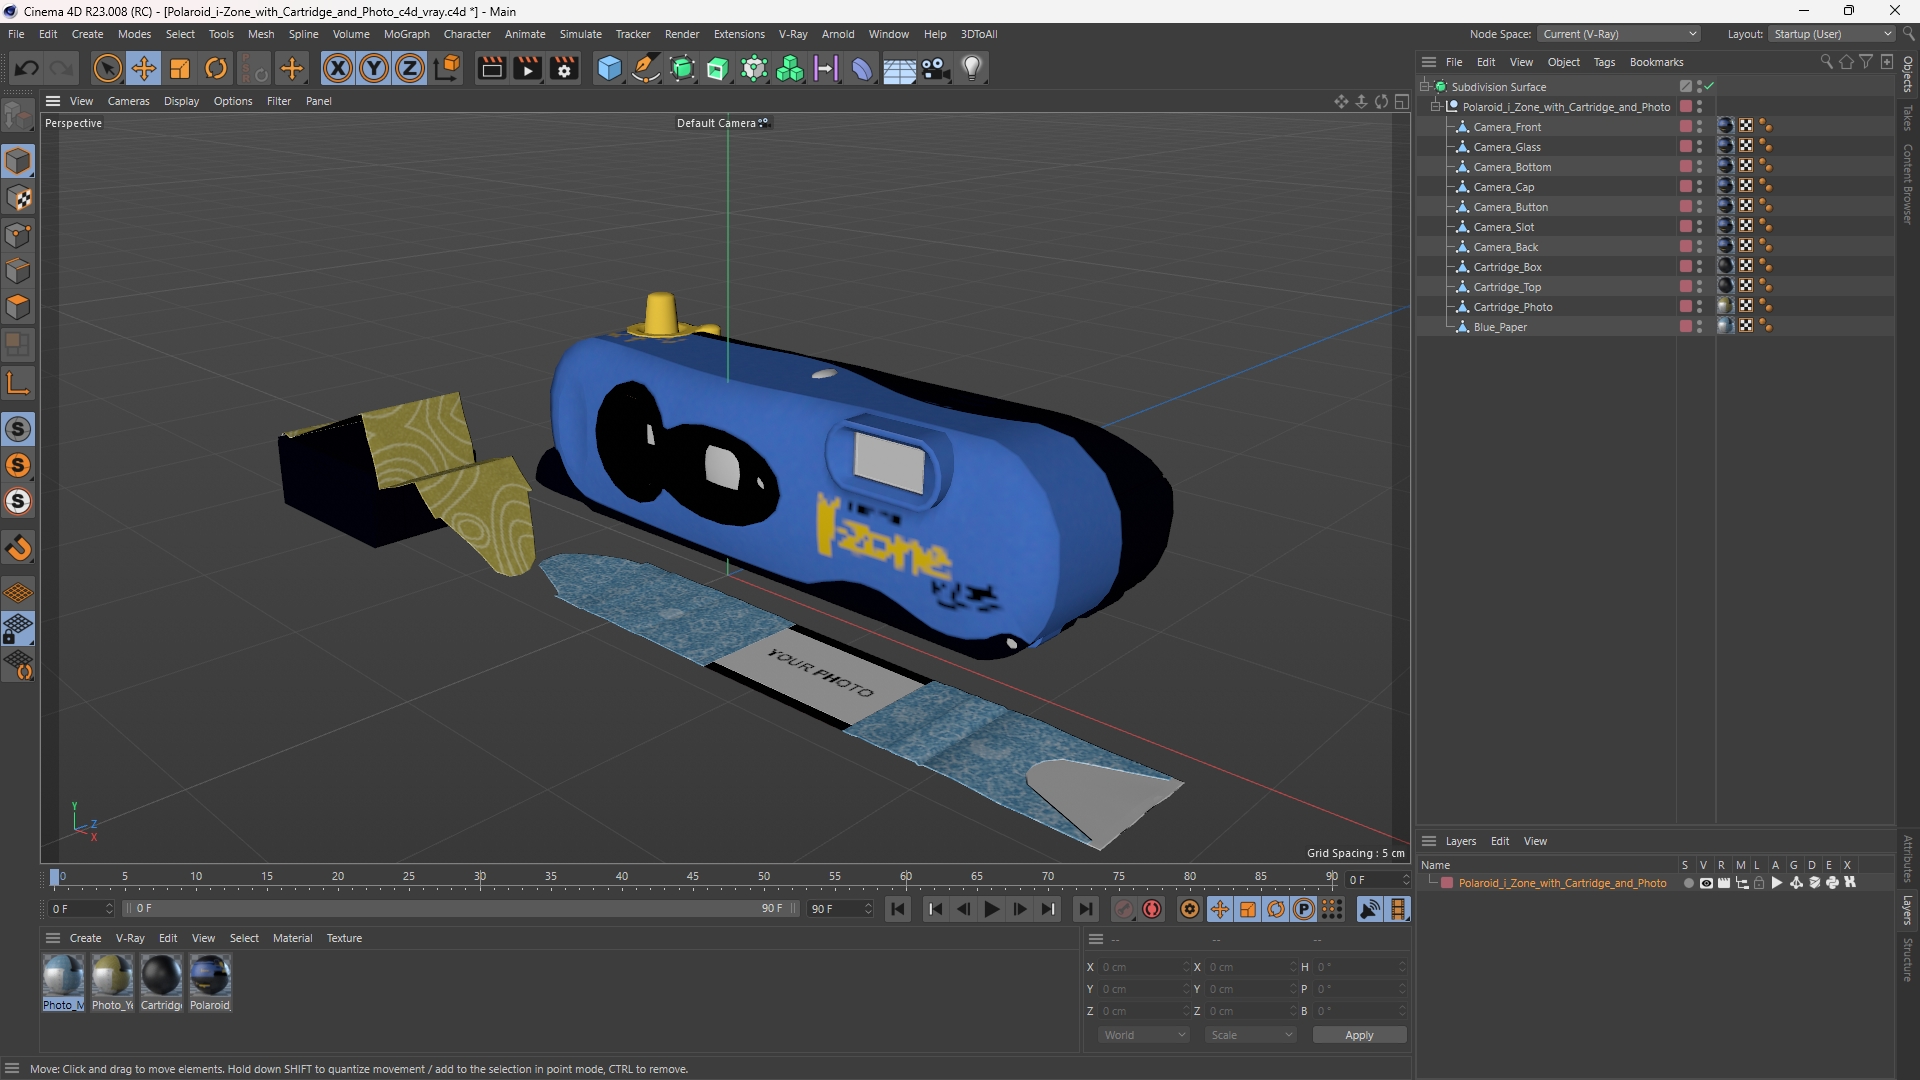Activate the Scale tool
The width and height of the screenshot is (1920, 1080).
(180, 68)
